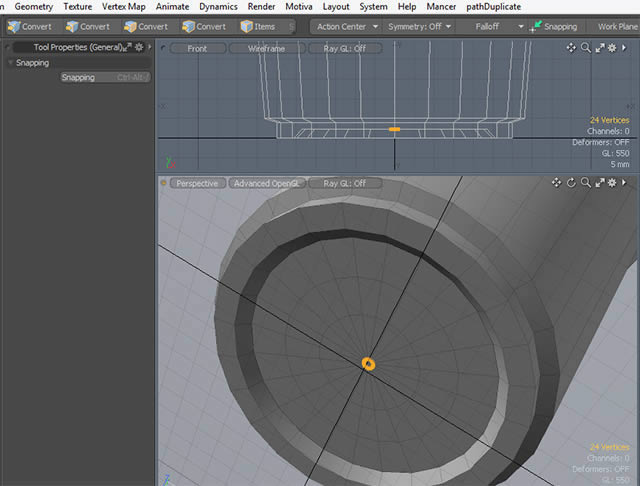The image size is (640, 486).
Task: Open the Mancer menu
Action: [441, 7]
